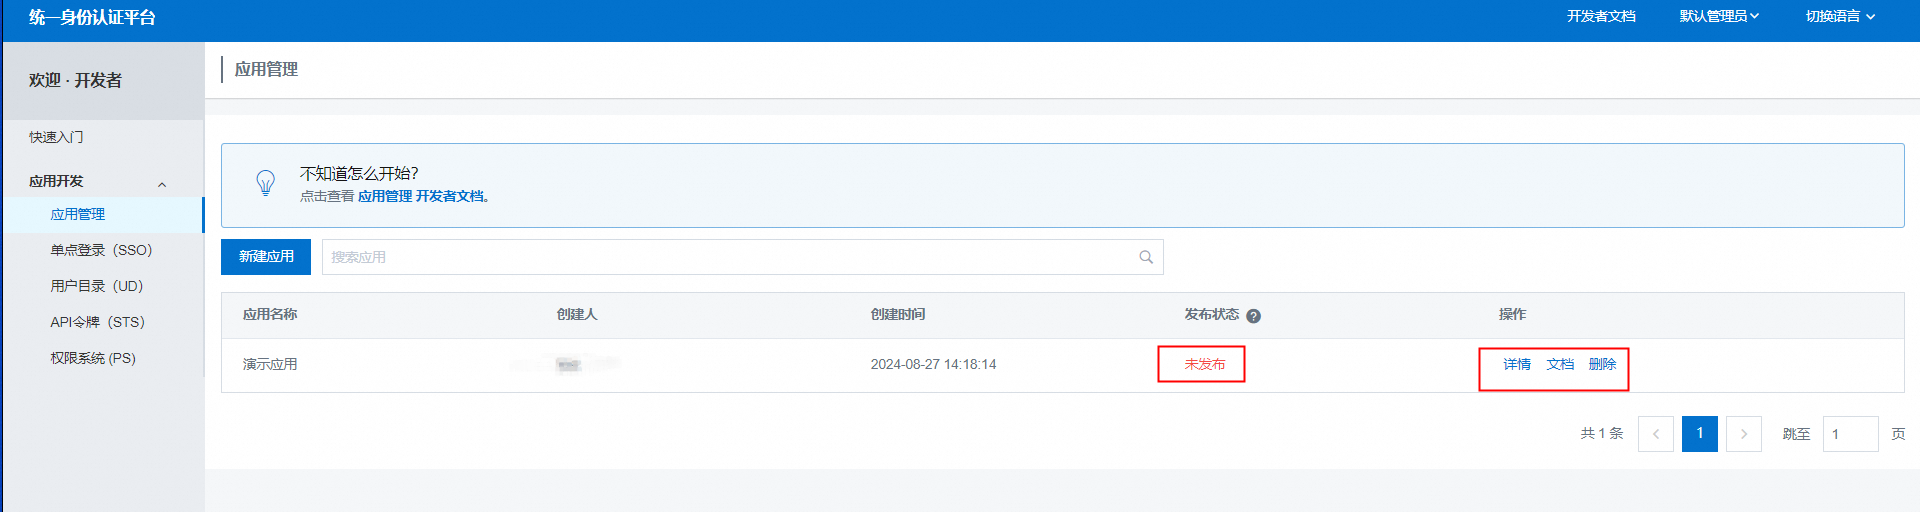
Task: Collapse the 应用开发 sidebar section
Action: pyautogui.click(x=162, y=184)
